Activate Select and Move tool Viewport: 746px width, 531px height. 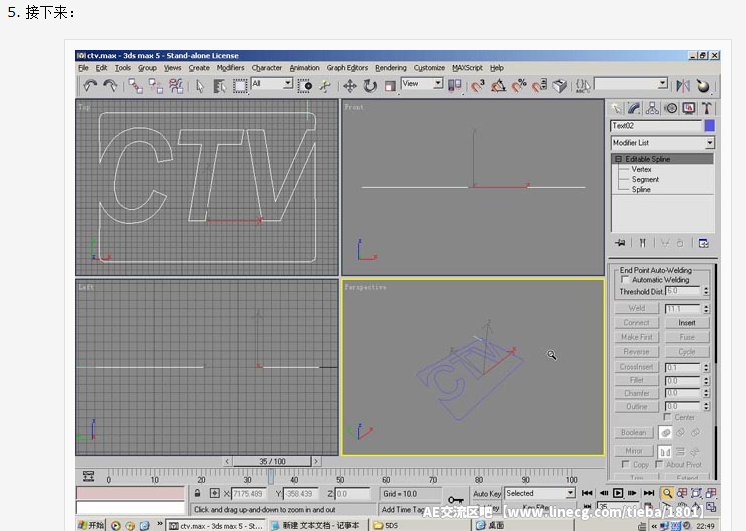pyautogui.click(x=350, y=86)
